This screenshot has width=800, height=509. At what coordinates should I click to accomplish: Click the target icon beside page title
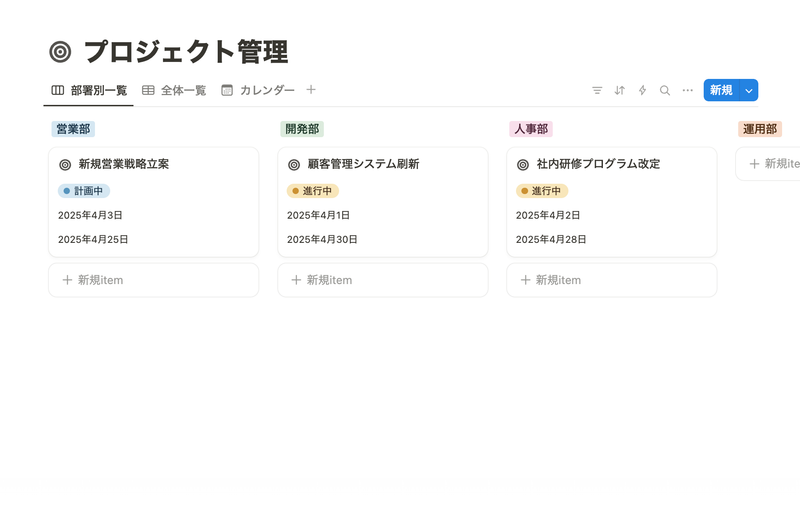pos(61,52)
